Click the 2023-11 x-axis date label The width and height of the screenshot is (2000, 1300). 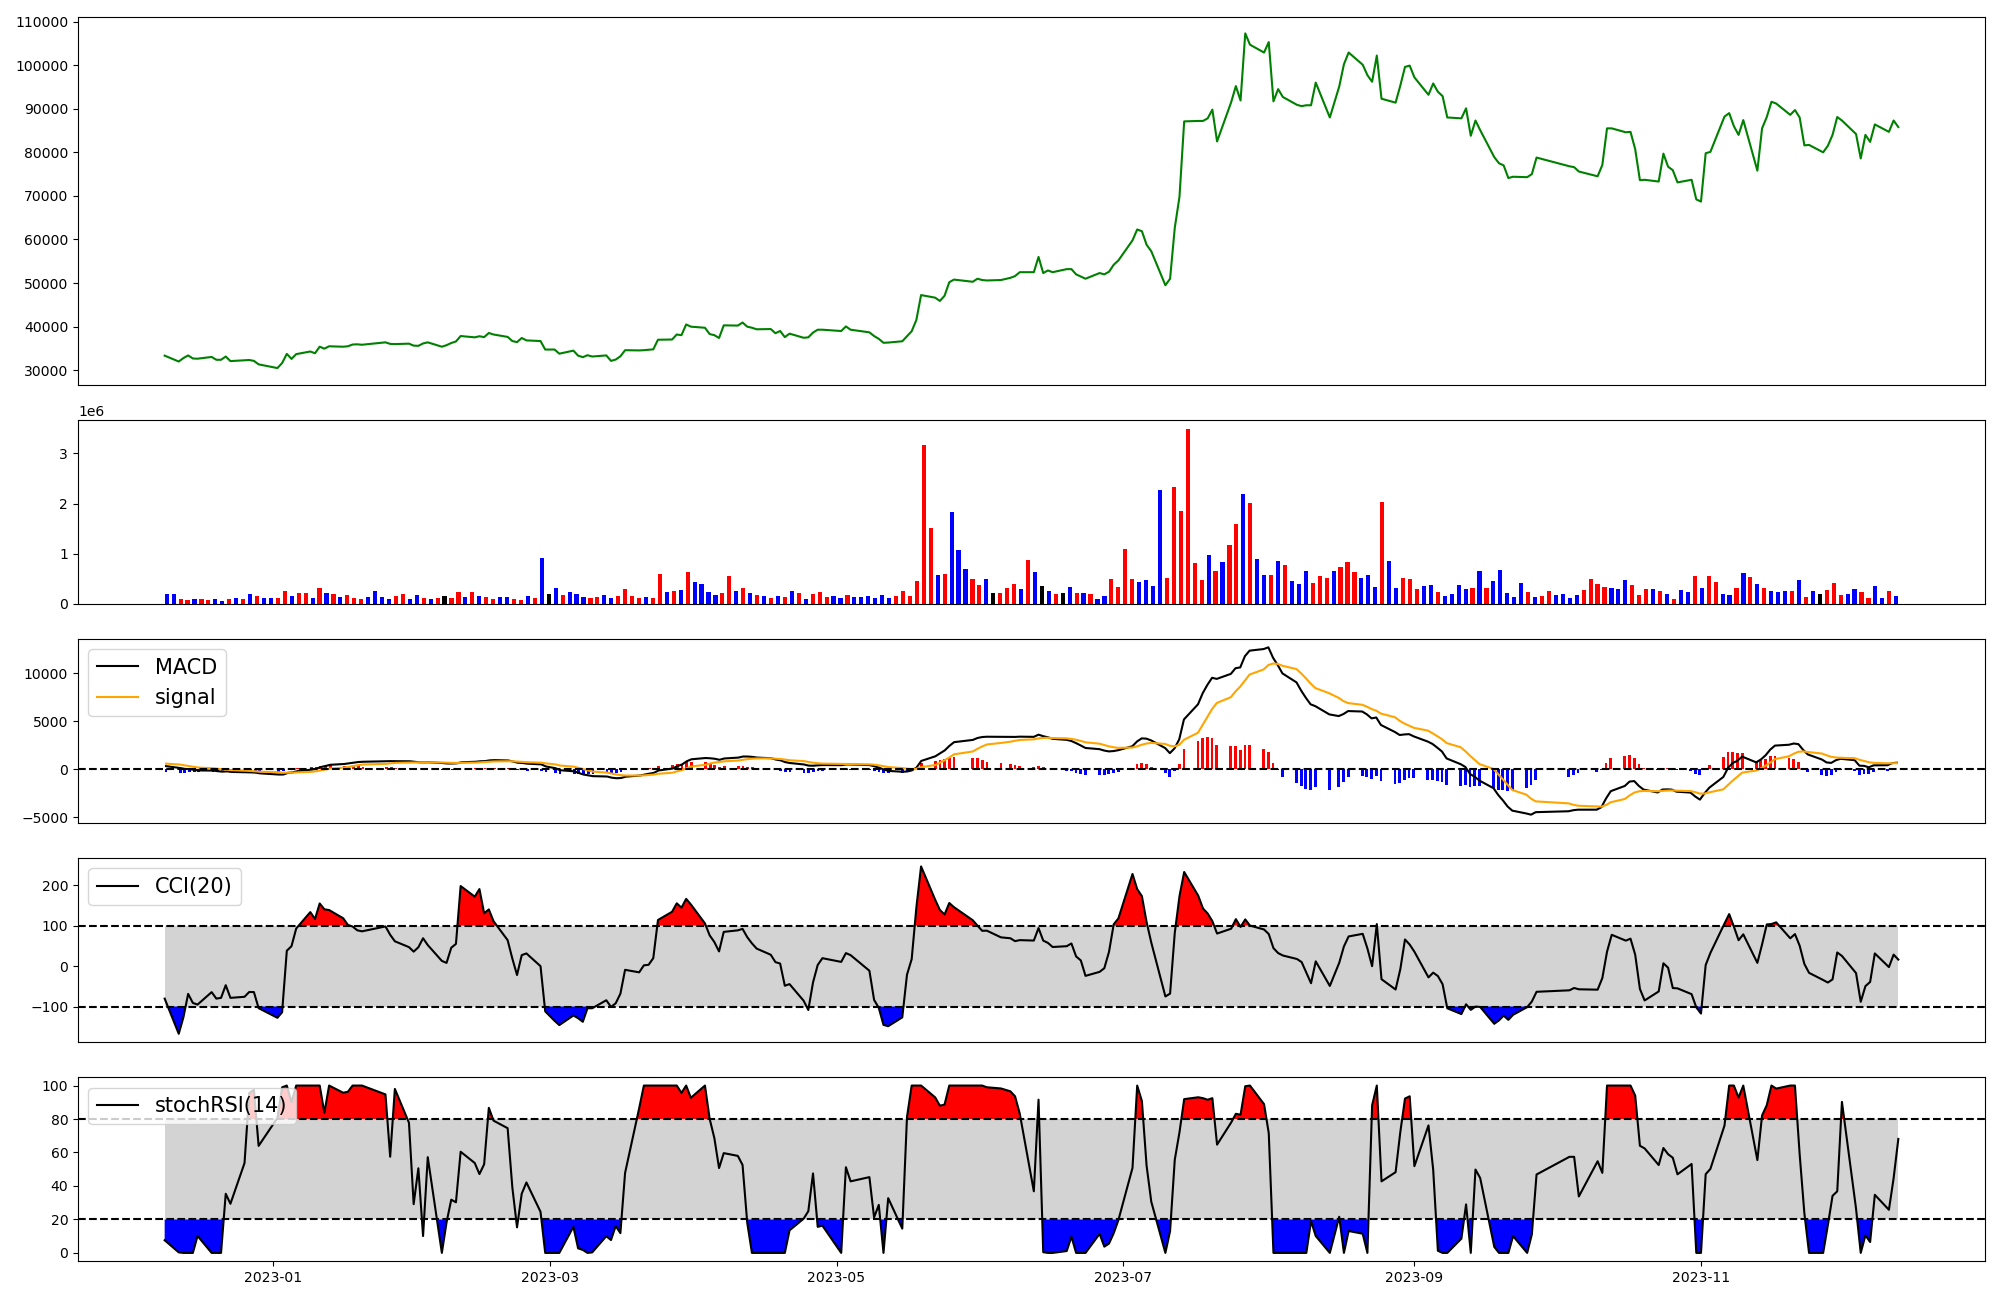(1701, 1277)
